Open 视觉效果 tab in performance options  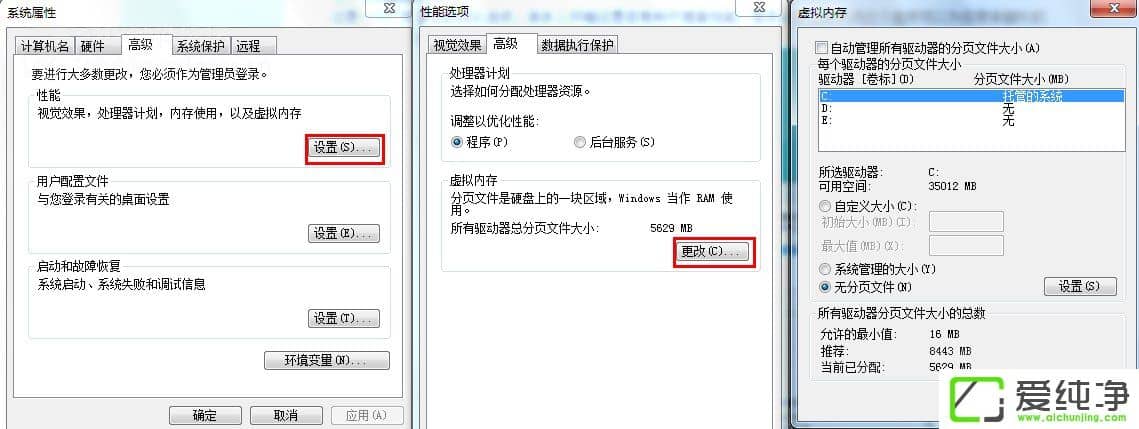[x=457, y=45]
